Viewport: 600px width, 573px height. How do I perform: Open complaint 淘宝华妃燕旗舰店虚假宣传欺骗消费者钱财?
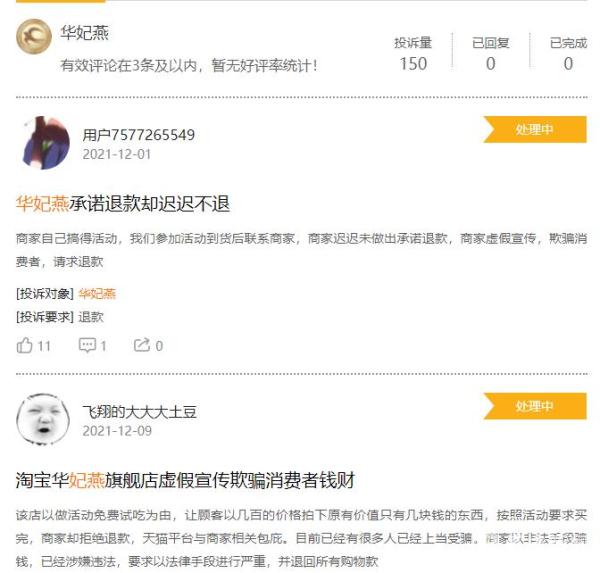185,480
